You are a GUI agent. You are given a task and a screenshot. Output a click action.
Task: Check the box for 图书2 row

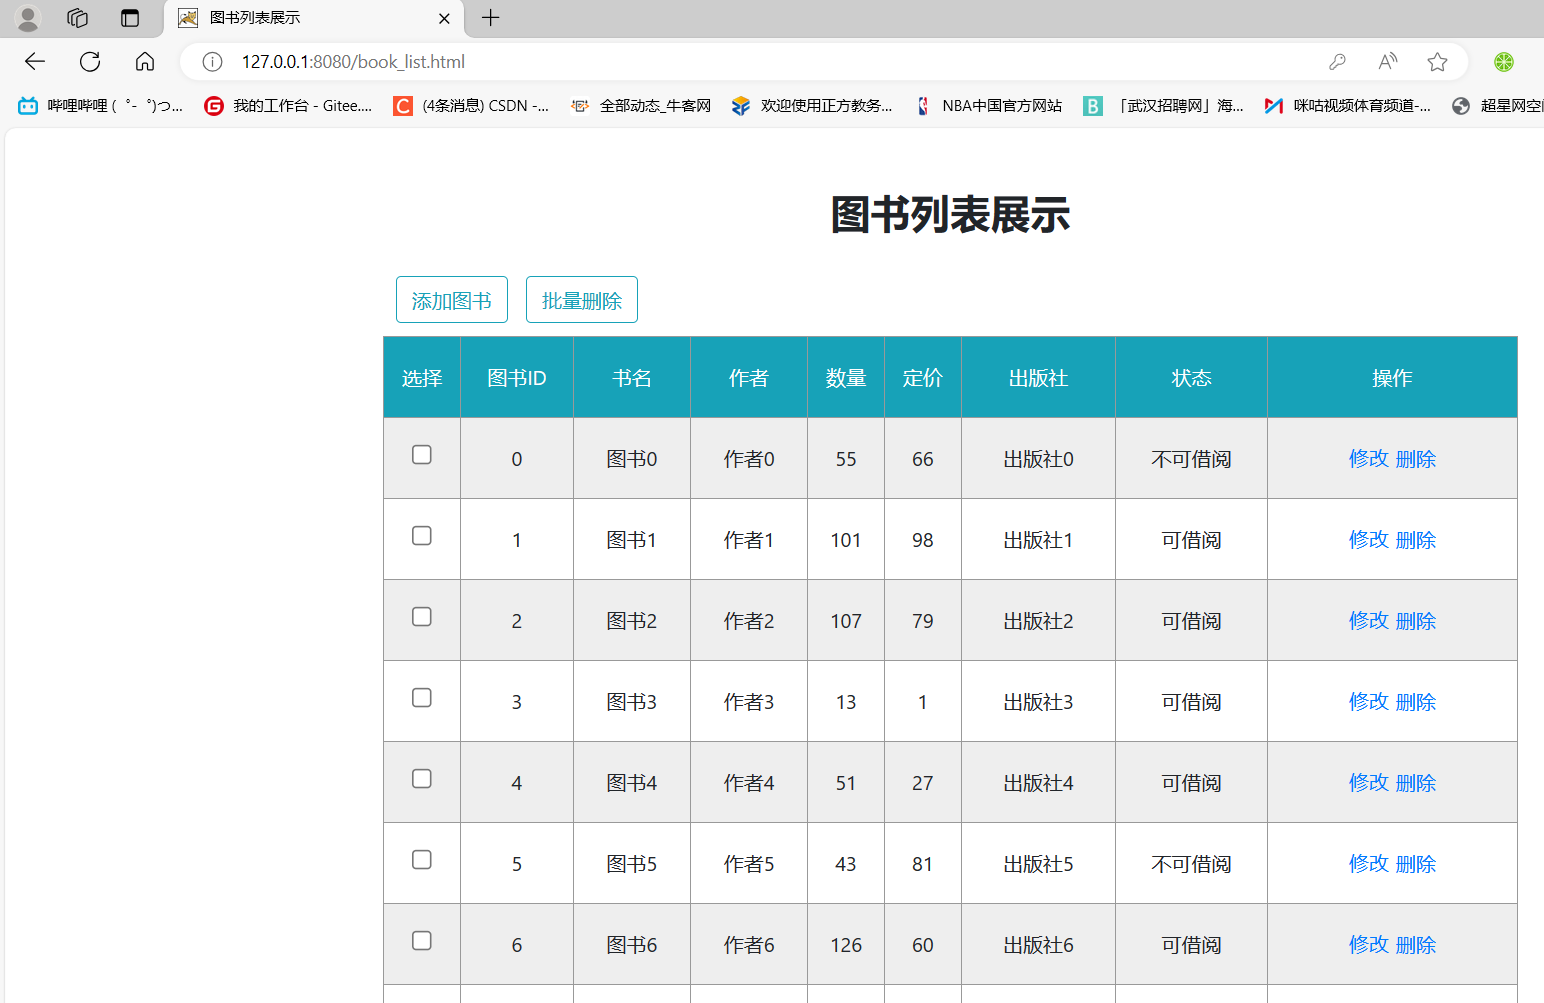coord(422,617)
